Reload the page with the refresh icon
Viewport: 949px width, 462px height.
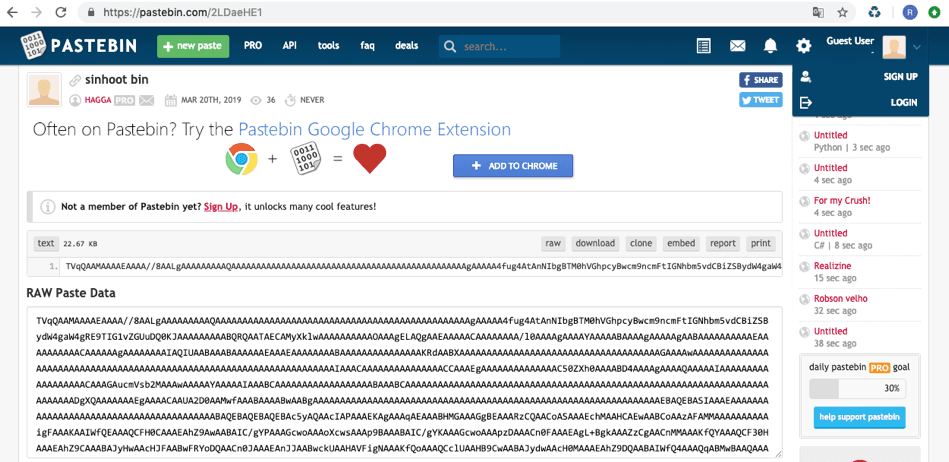[x=61, y=12]
